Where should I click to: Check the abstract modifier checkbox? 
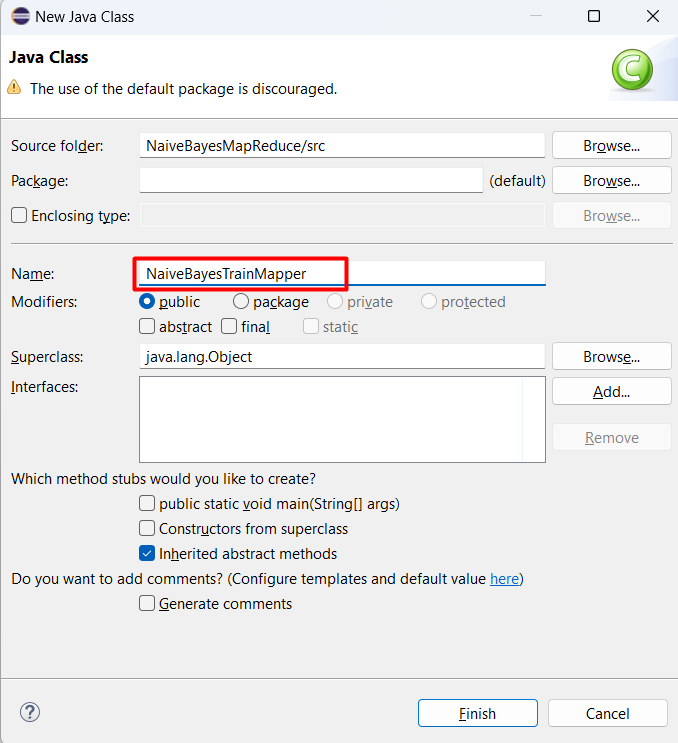click(147, 326)
